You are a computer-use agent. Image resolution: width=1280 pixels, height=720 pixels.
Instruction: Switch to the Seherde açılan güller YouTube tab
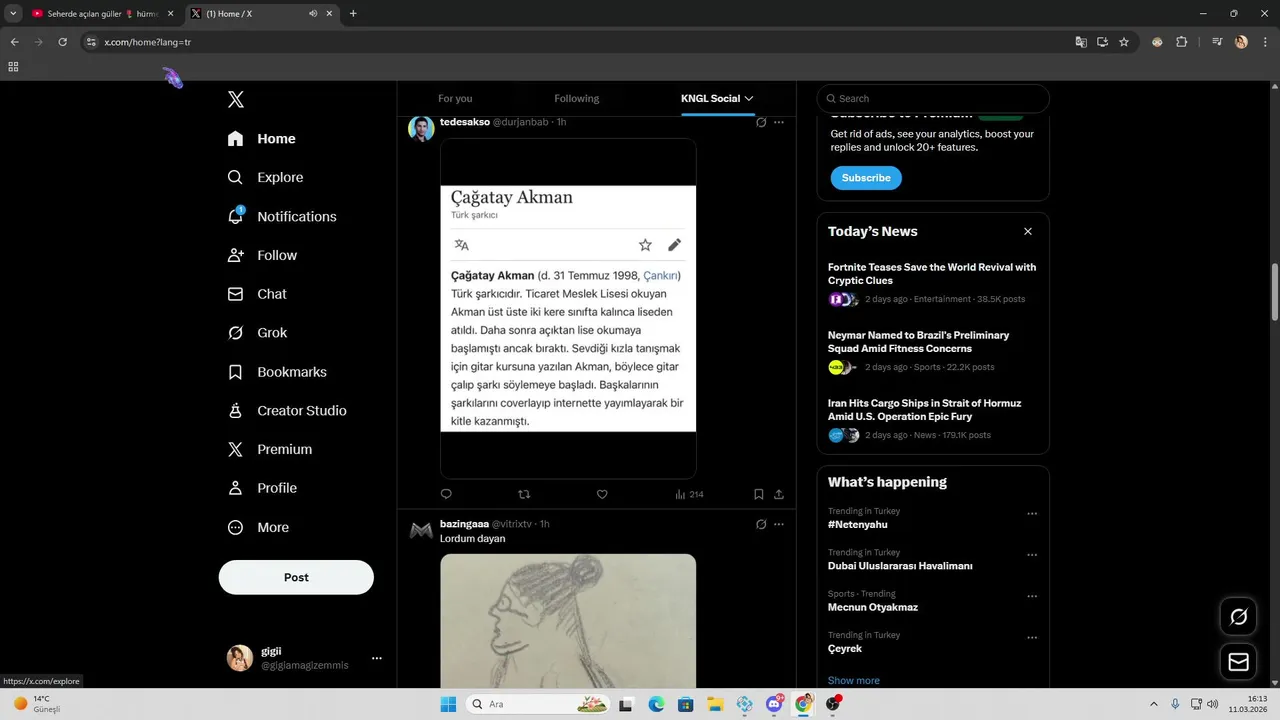[102, 14]
